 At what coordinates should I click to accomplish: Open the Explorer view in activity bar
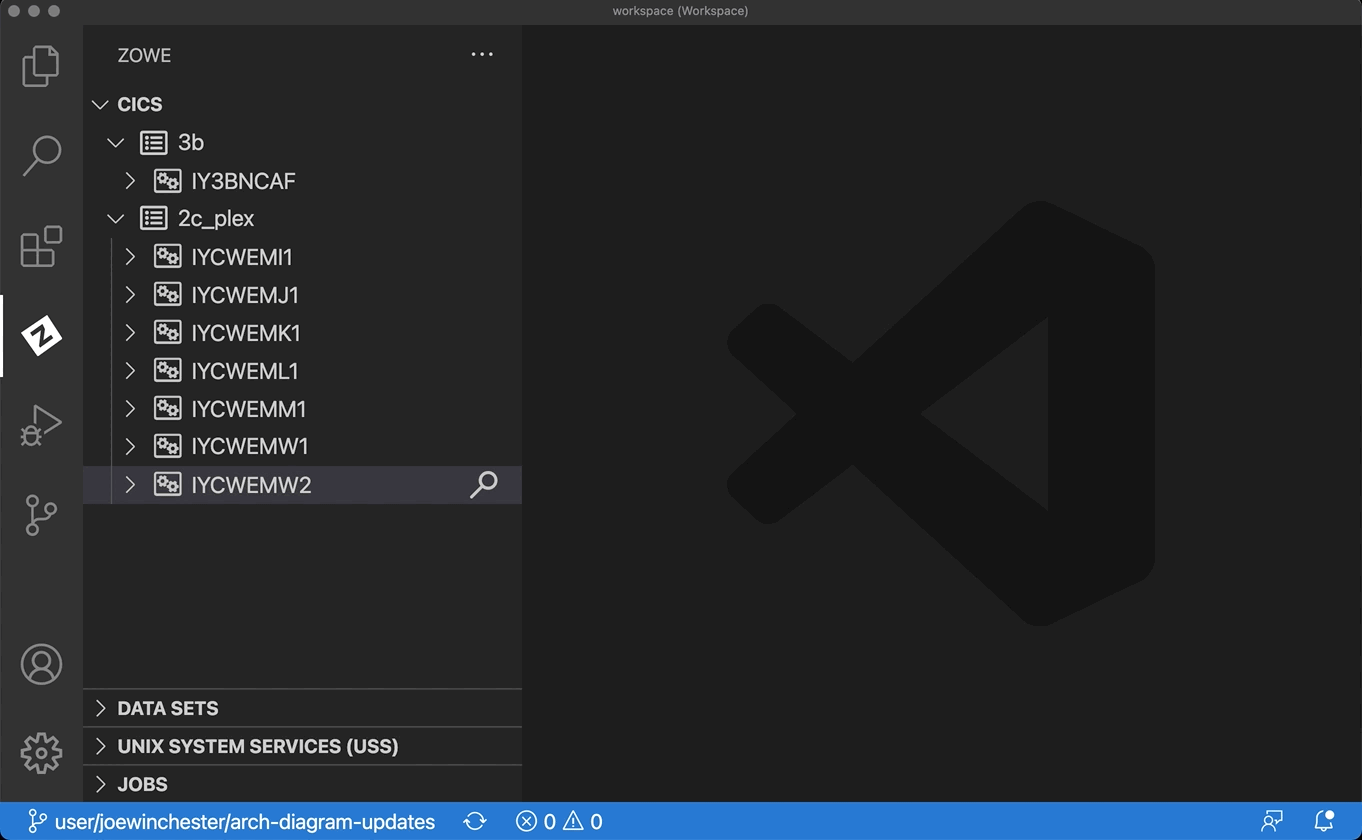pyautogui.click(x=41, y=66)
